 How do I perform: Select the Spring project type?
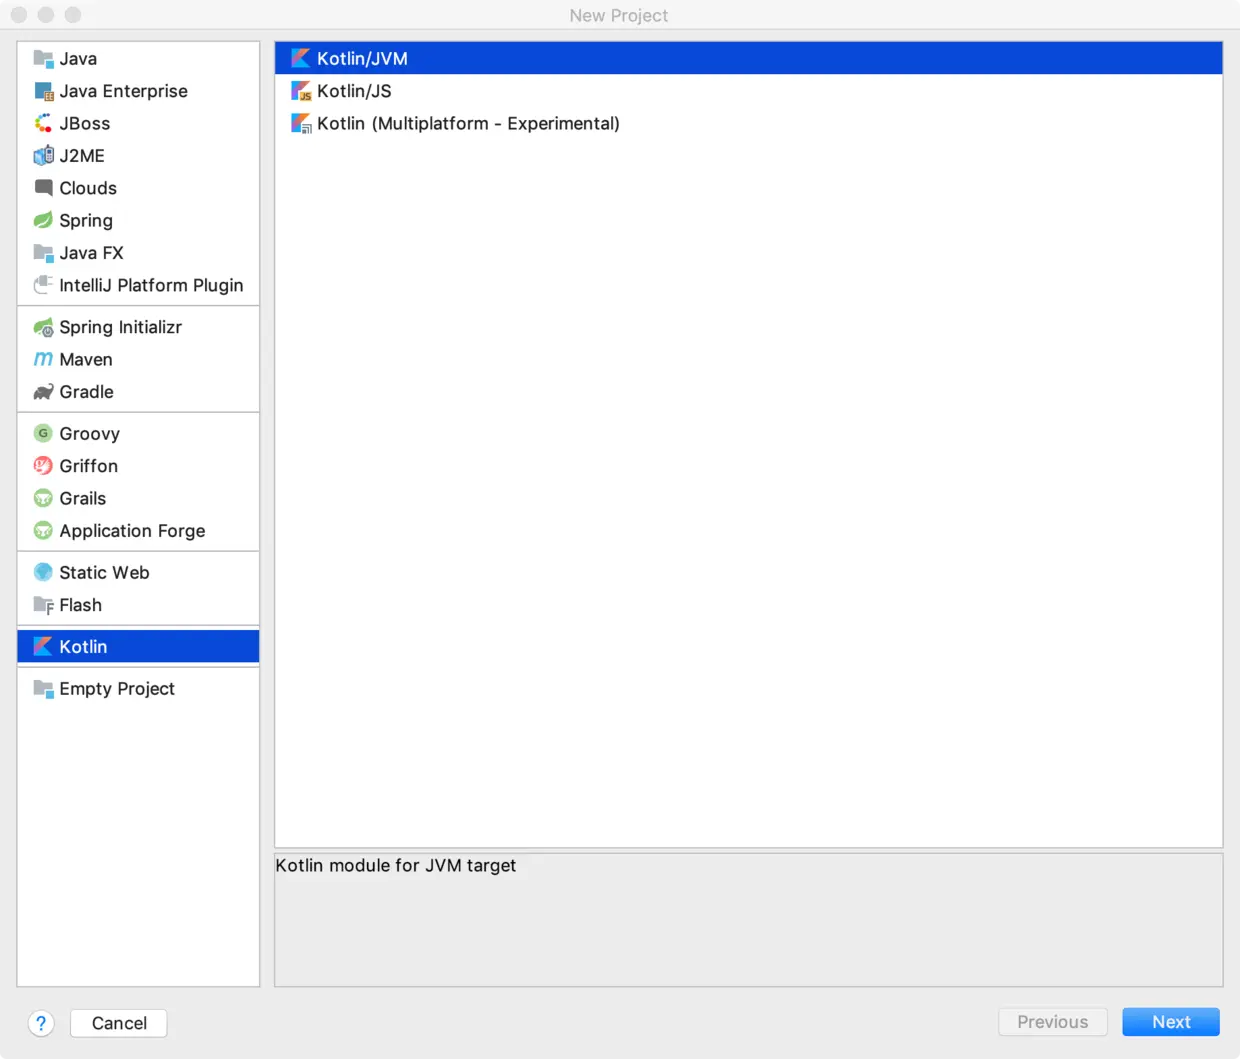pos(138,220)
